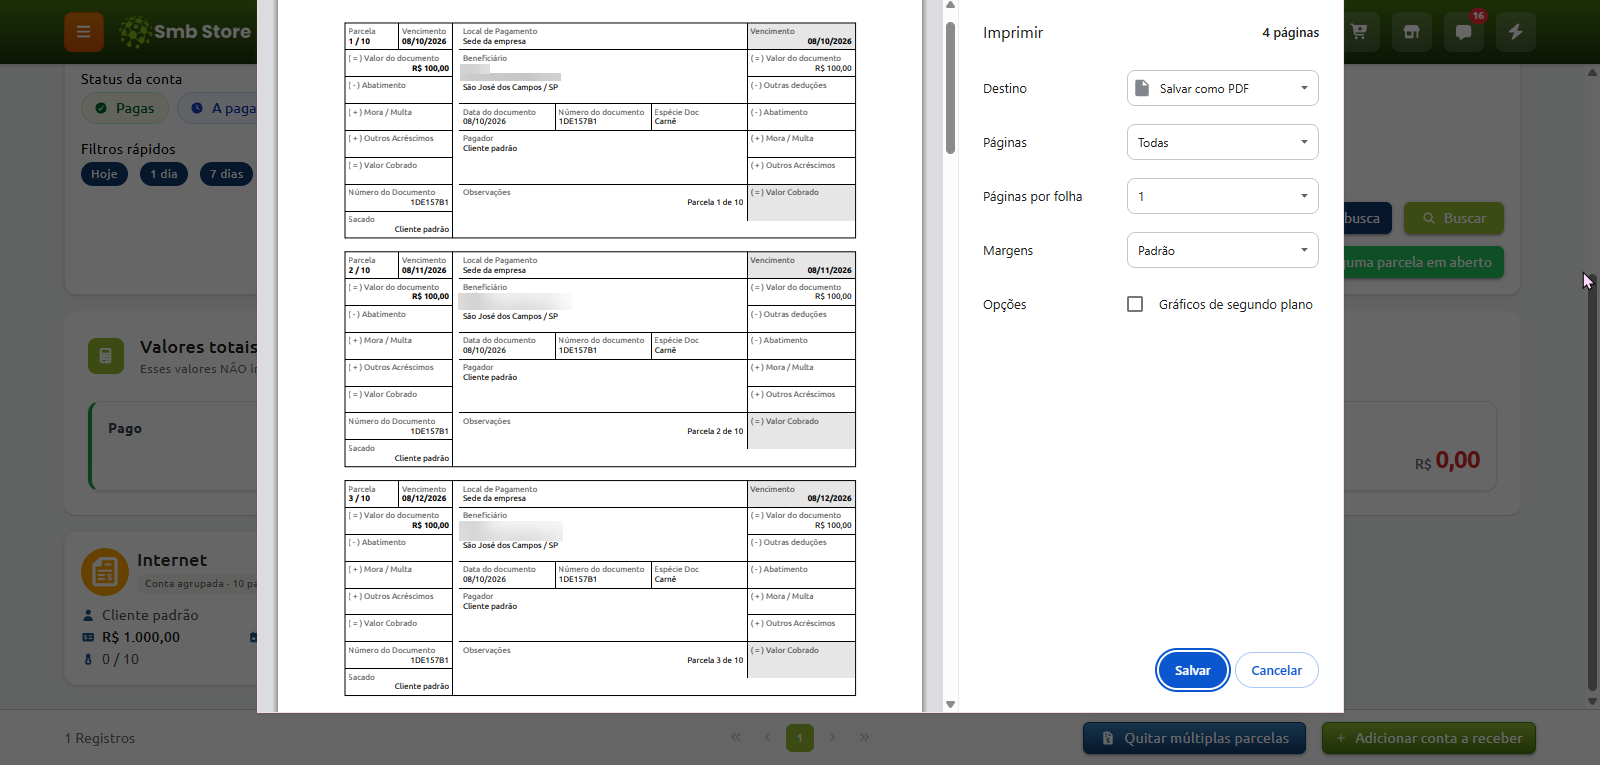The width and height of the screenshot is (1600, 765).
Task: Click the green Valores totais card icon
Action: 106,356
